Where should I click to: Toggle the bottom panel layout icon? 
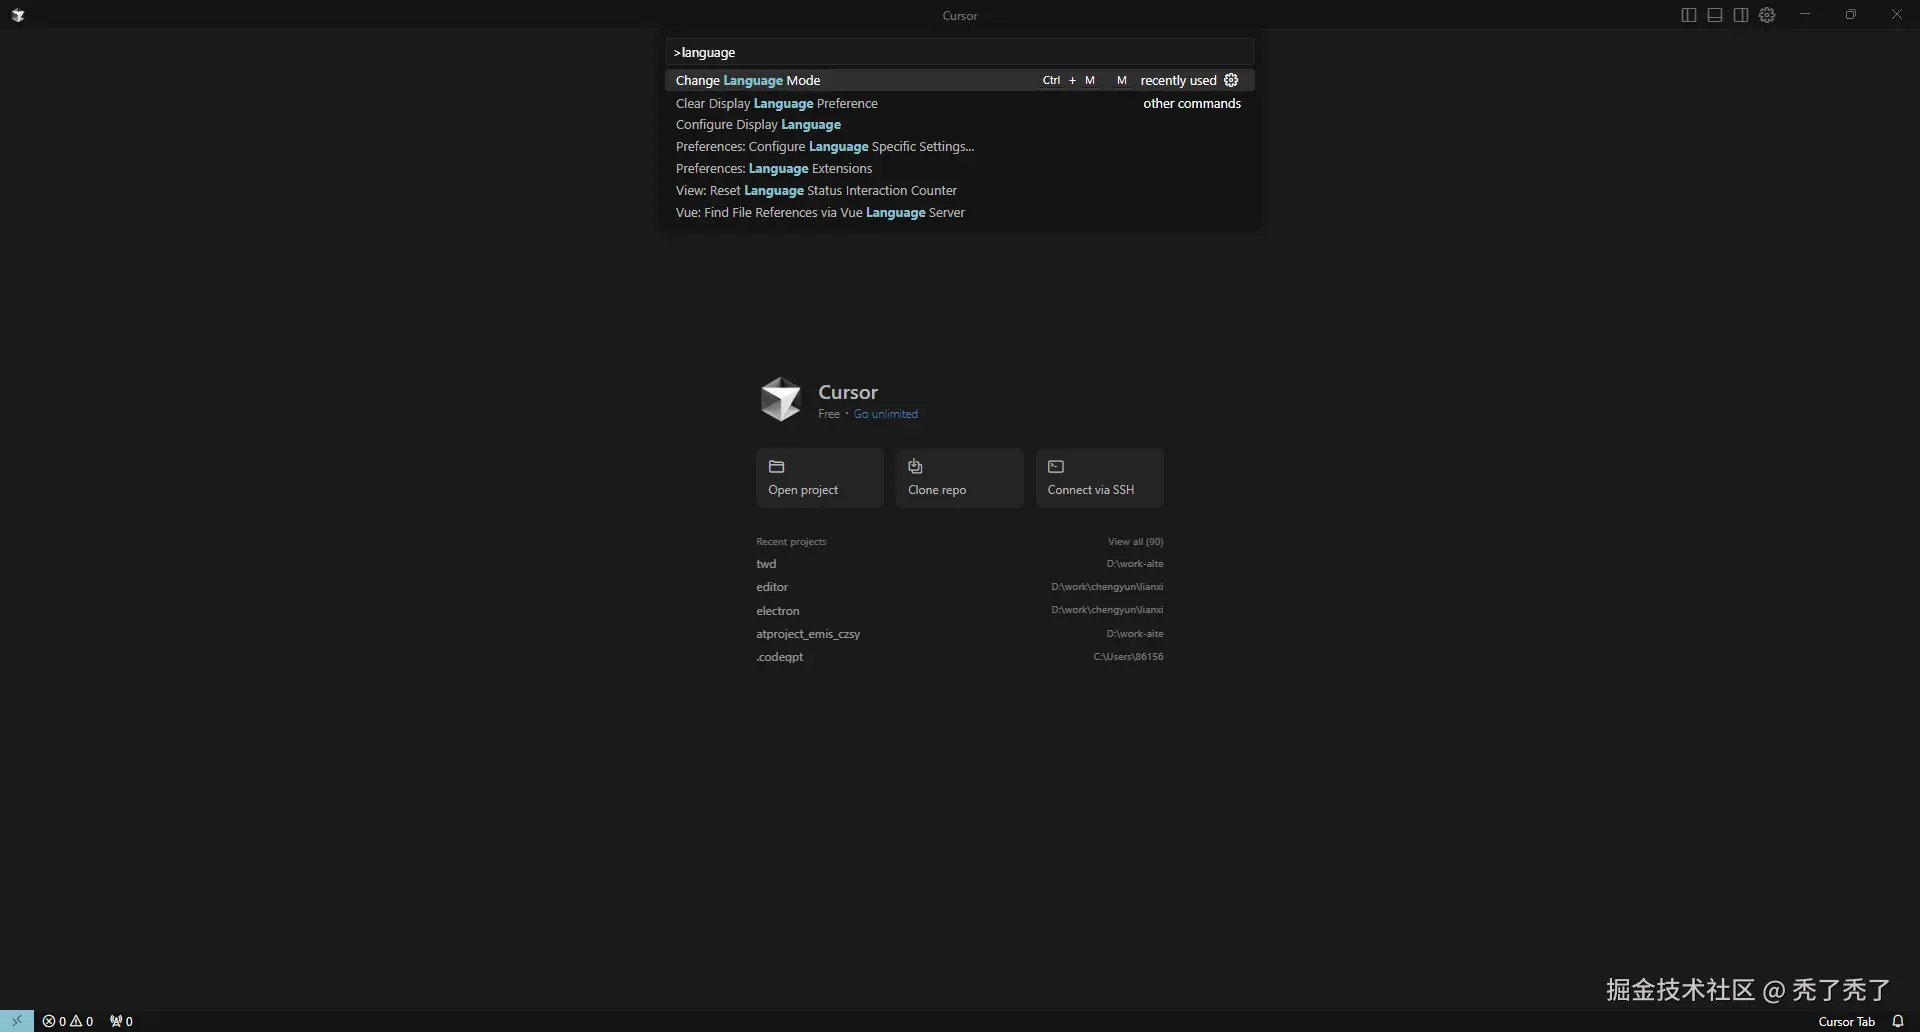point(1715,15)
